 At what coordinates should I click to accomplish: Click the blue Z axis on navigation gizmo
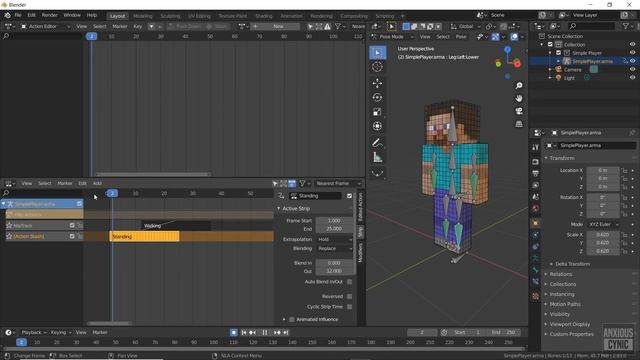pos(507,50)
